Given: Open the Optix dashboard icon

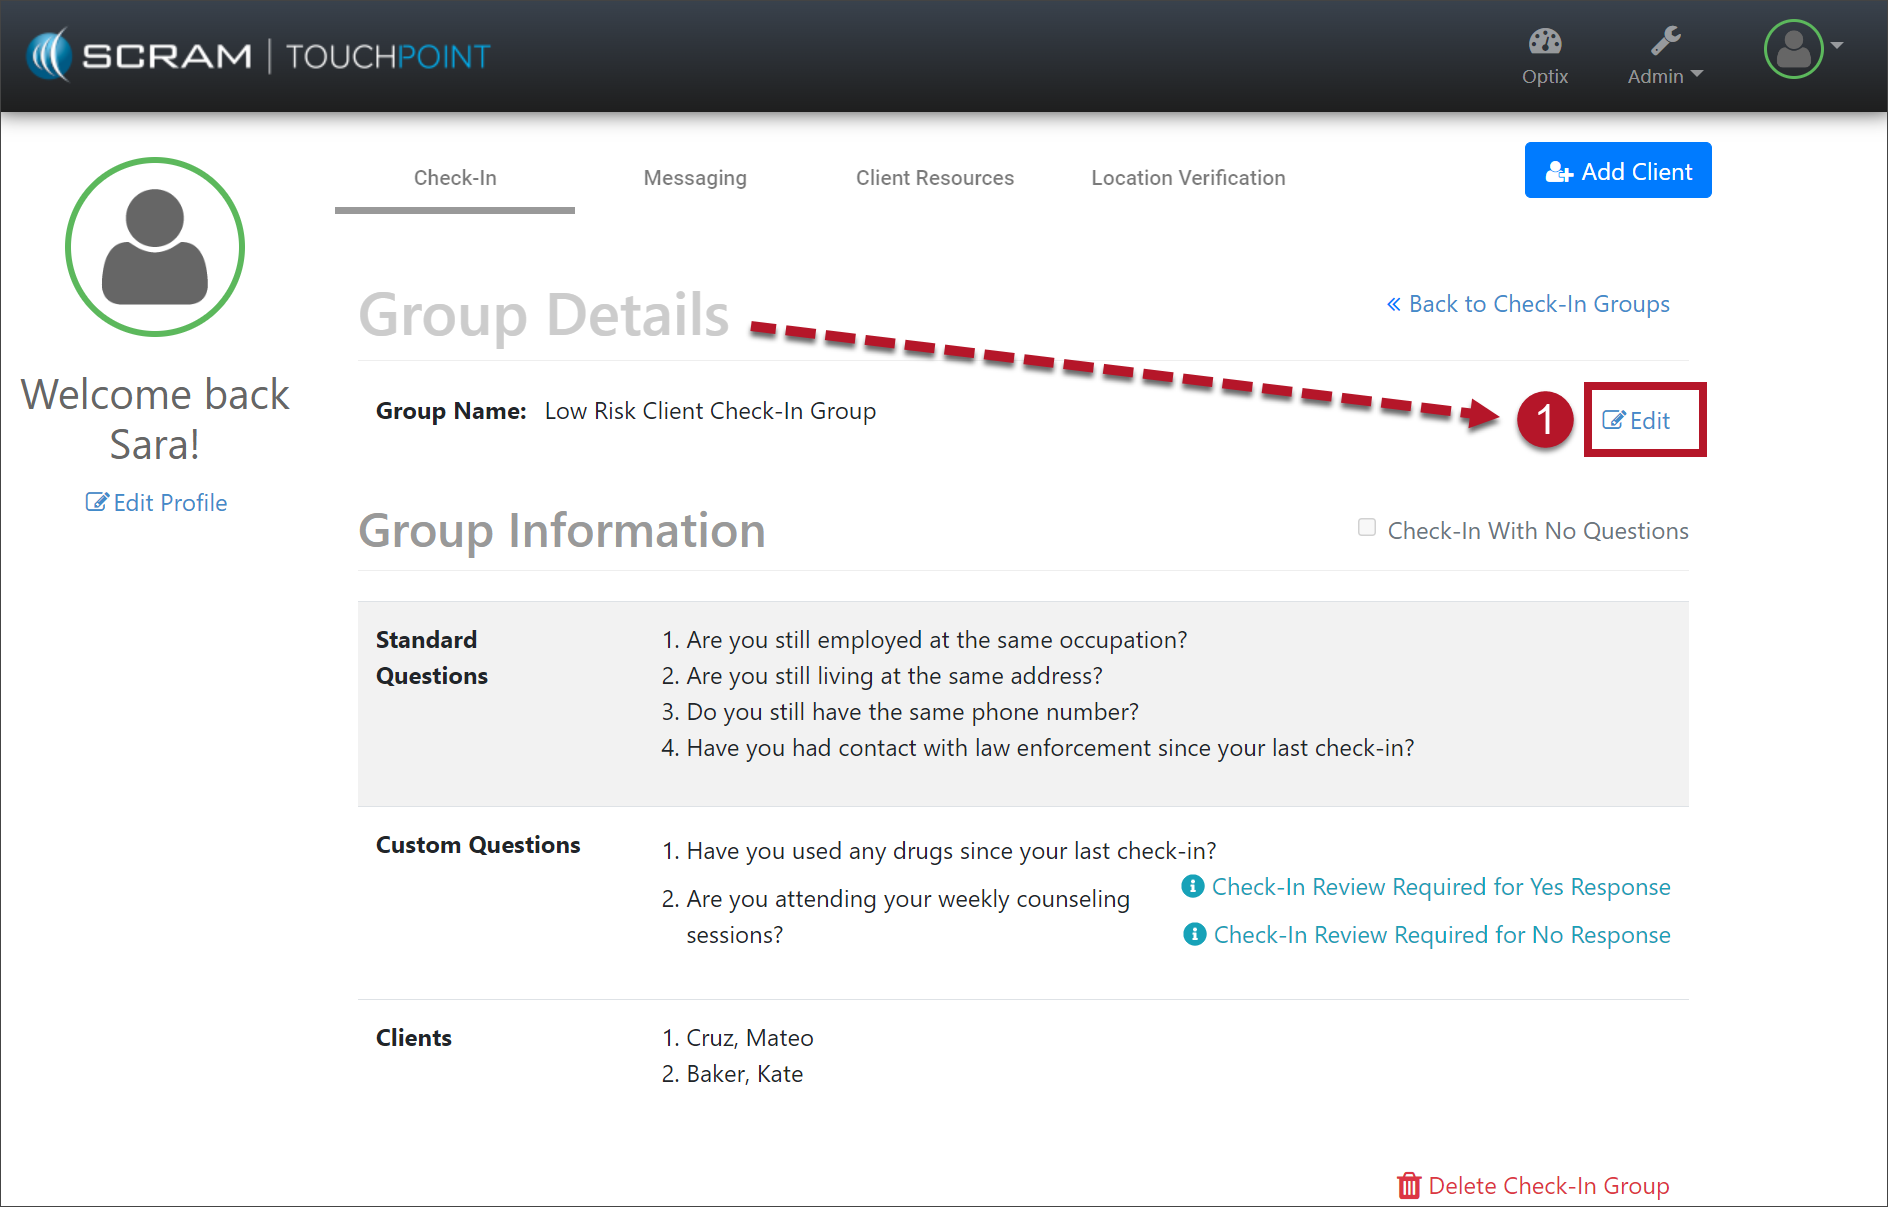Looking at the screenshot, I should click(x=1544, y=42).
